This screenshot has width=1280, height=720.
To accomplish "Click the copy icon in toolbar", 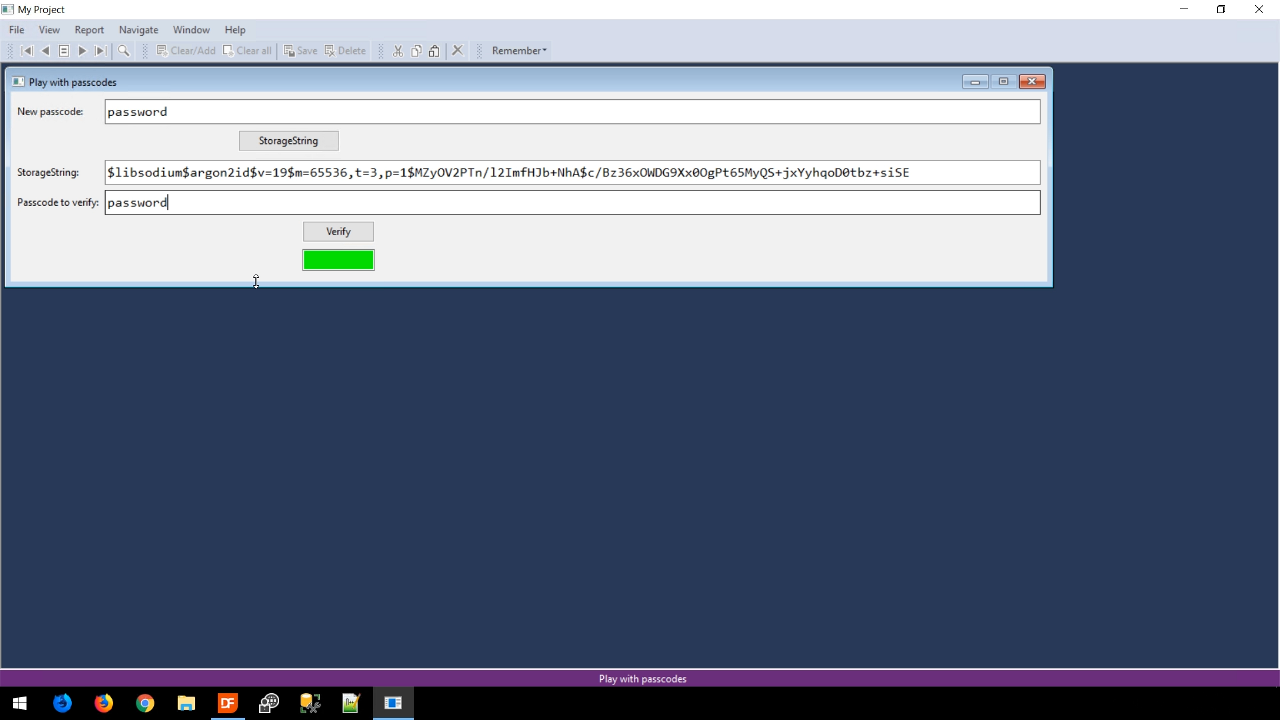I will (x=416, y=51).
